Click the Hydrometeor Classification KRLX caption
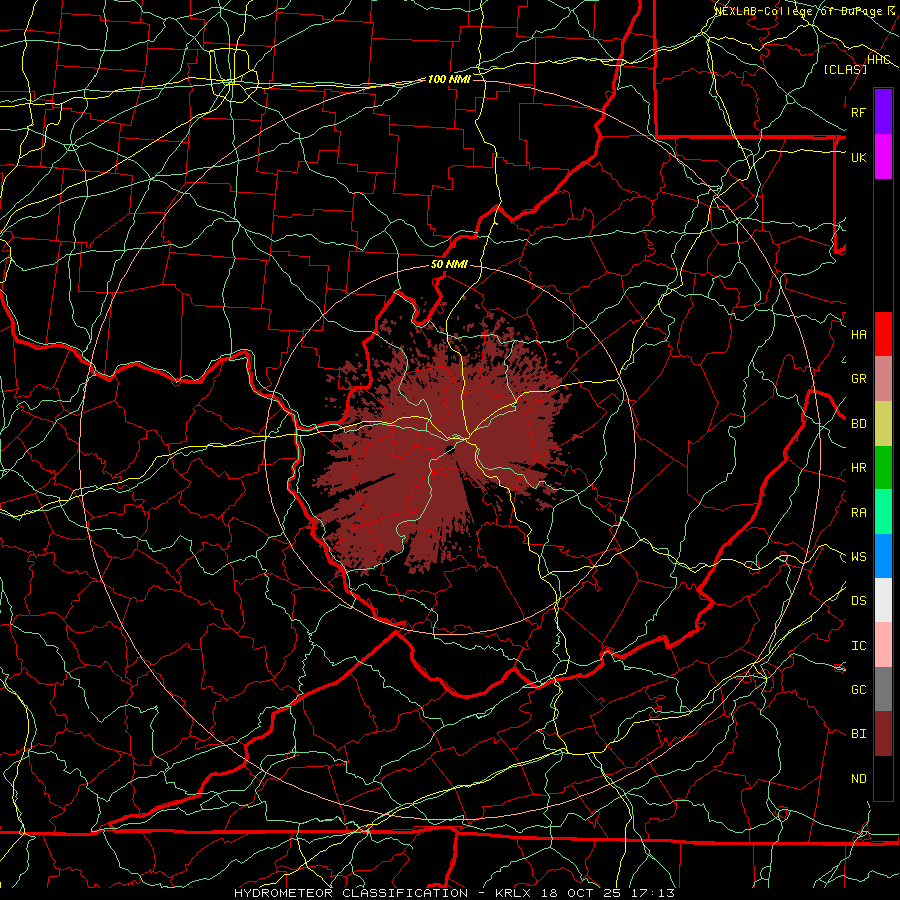This screenshot has height=900, width=900. click(x=454, y=893)
